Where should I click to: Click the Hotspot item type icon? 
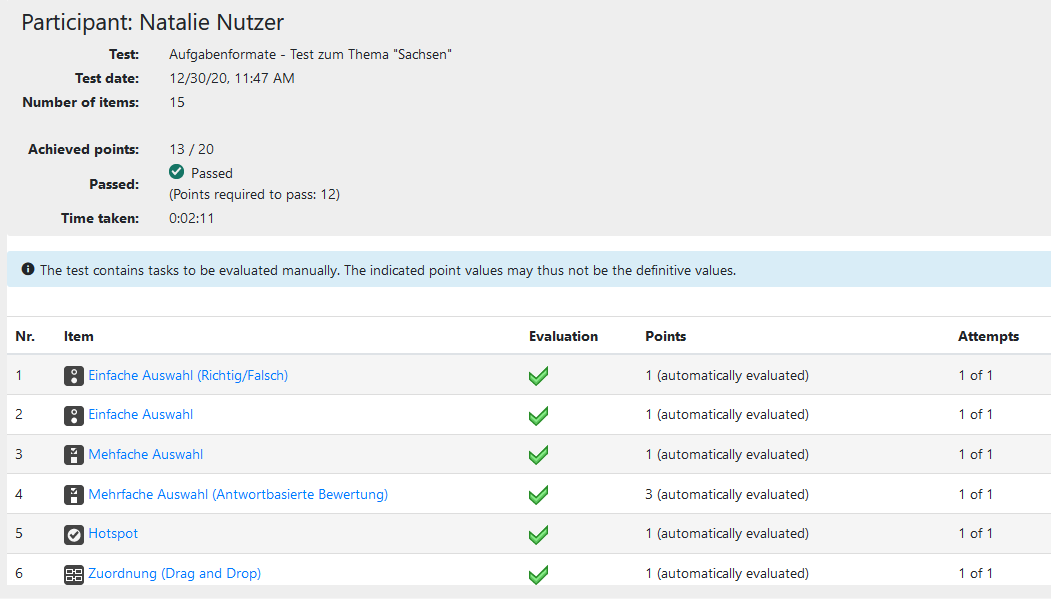[74, 534]
